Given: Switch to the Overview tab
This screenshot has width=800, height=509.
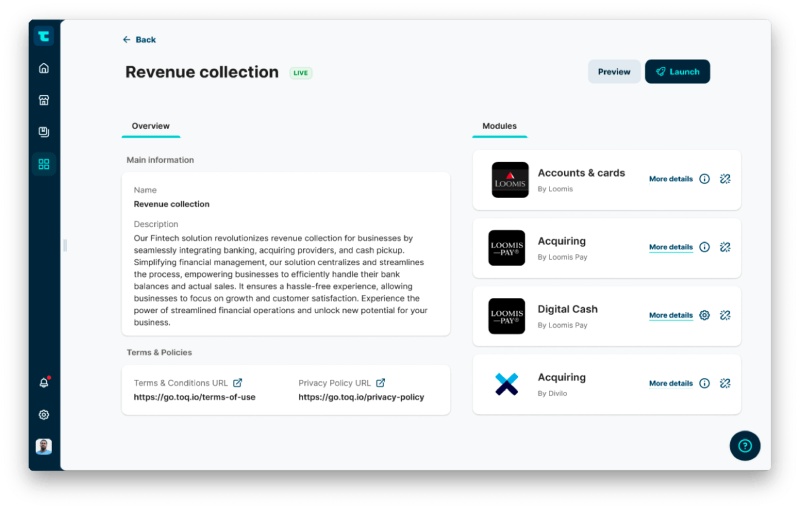Looking at the screenshot, I should pos(151,126).
